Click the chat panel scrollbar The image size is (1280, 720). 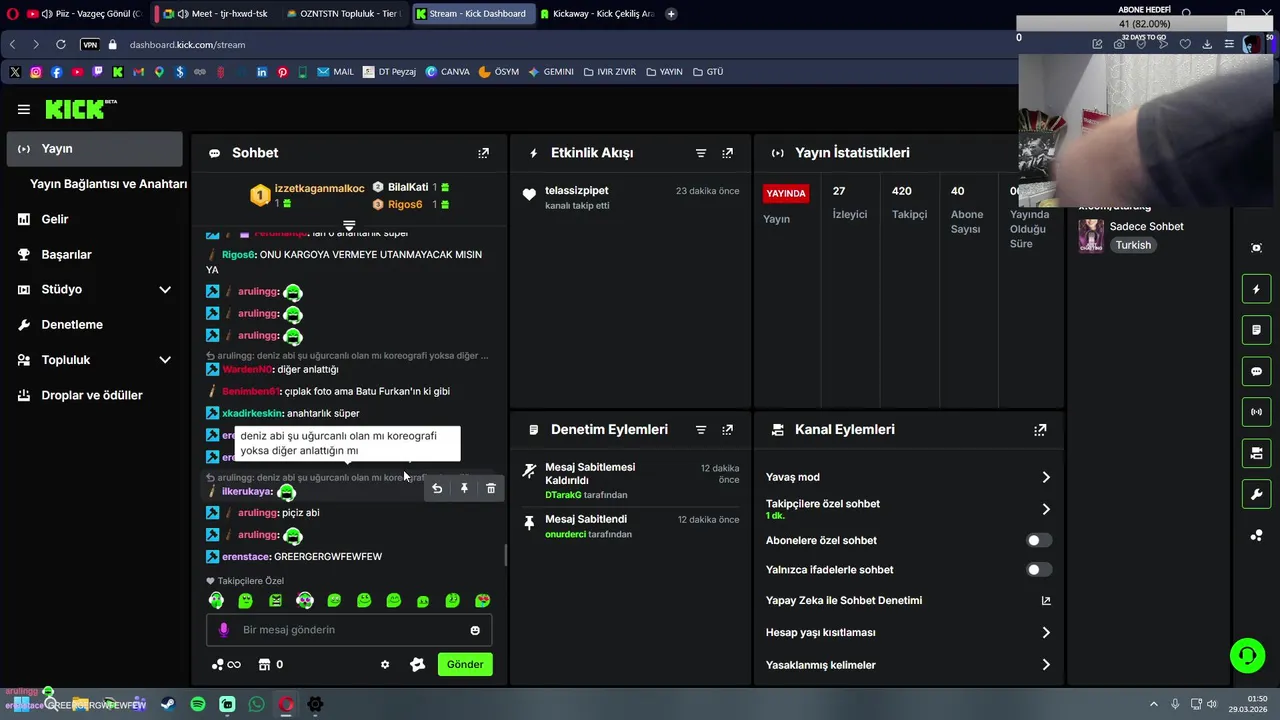pos(505,555)
